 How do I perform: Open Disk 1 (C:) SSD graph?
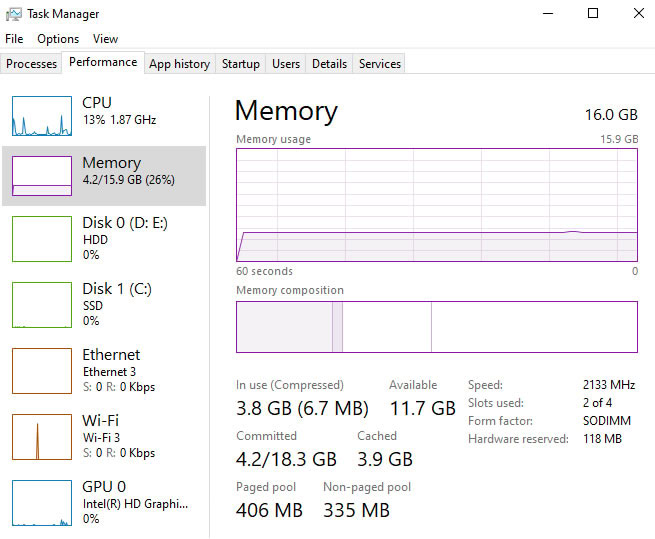[42, 305]
